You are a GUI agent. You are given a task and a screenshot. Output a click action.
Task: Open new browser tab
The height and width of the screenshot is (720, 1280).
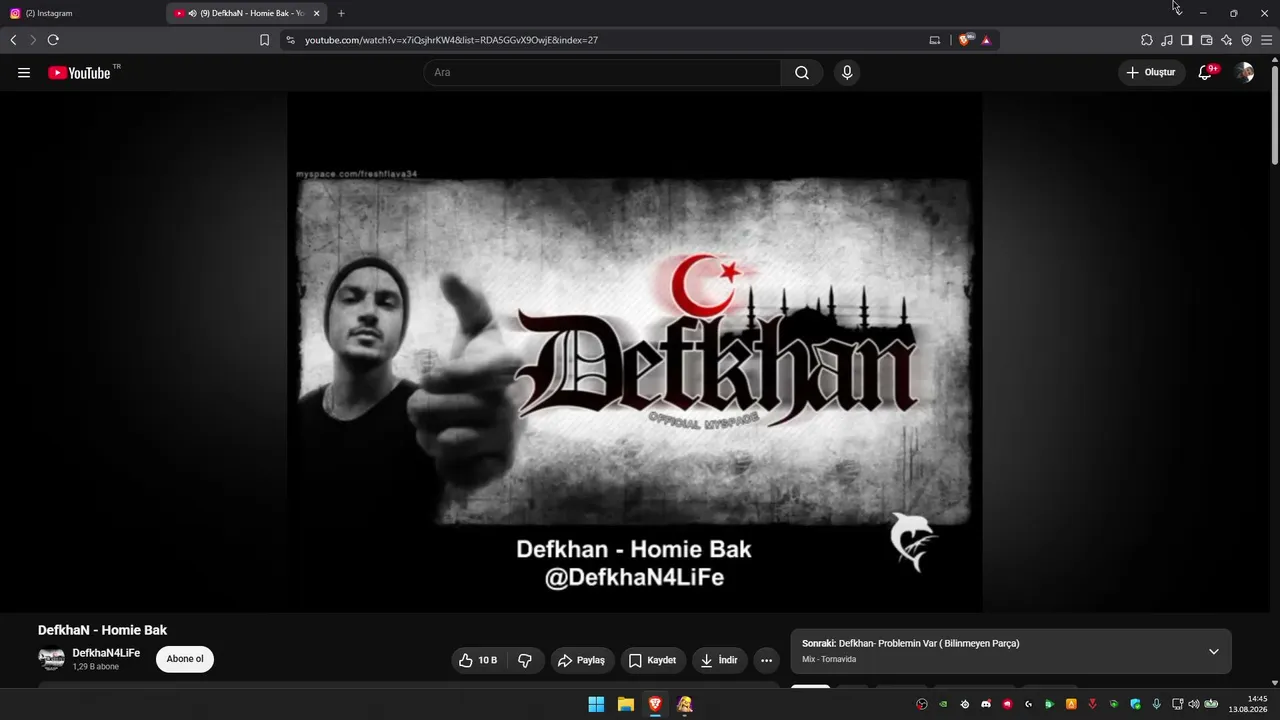tap(341, 13)
